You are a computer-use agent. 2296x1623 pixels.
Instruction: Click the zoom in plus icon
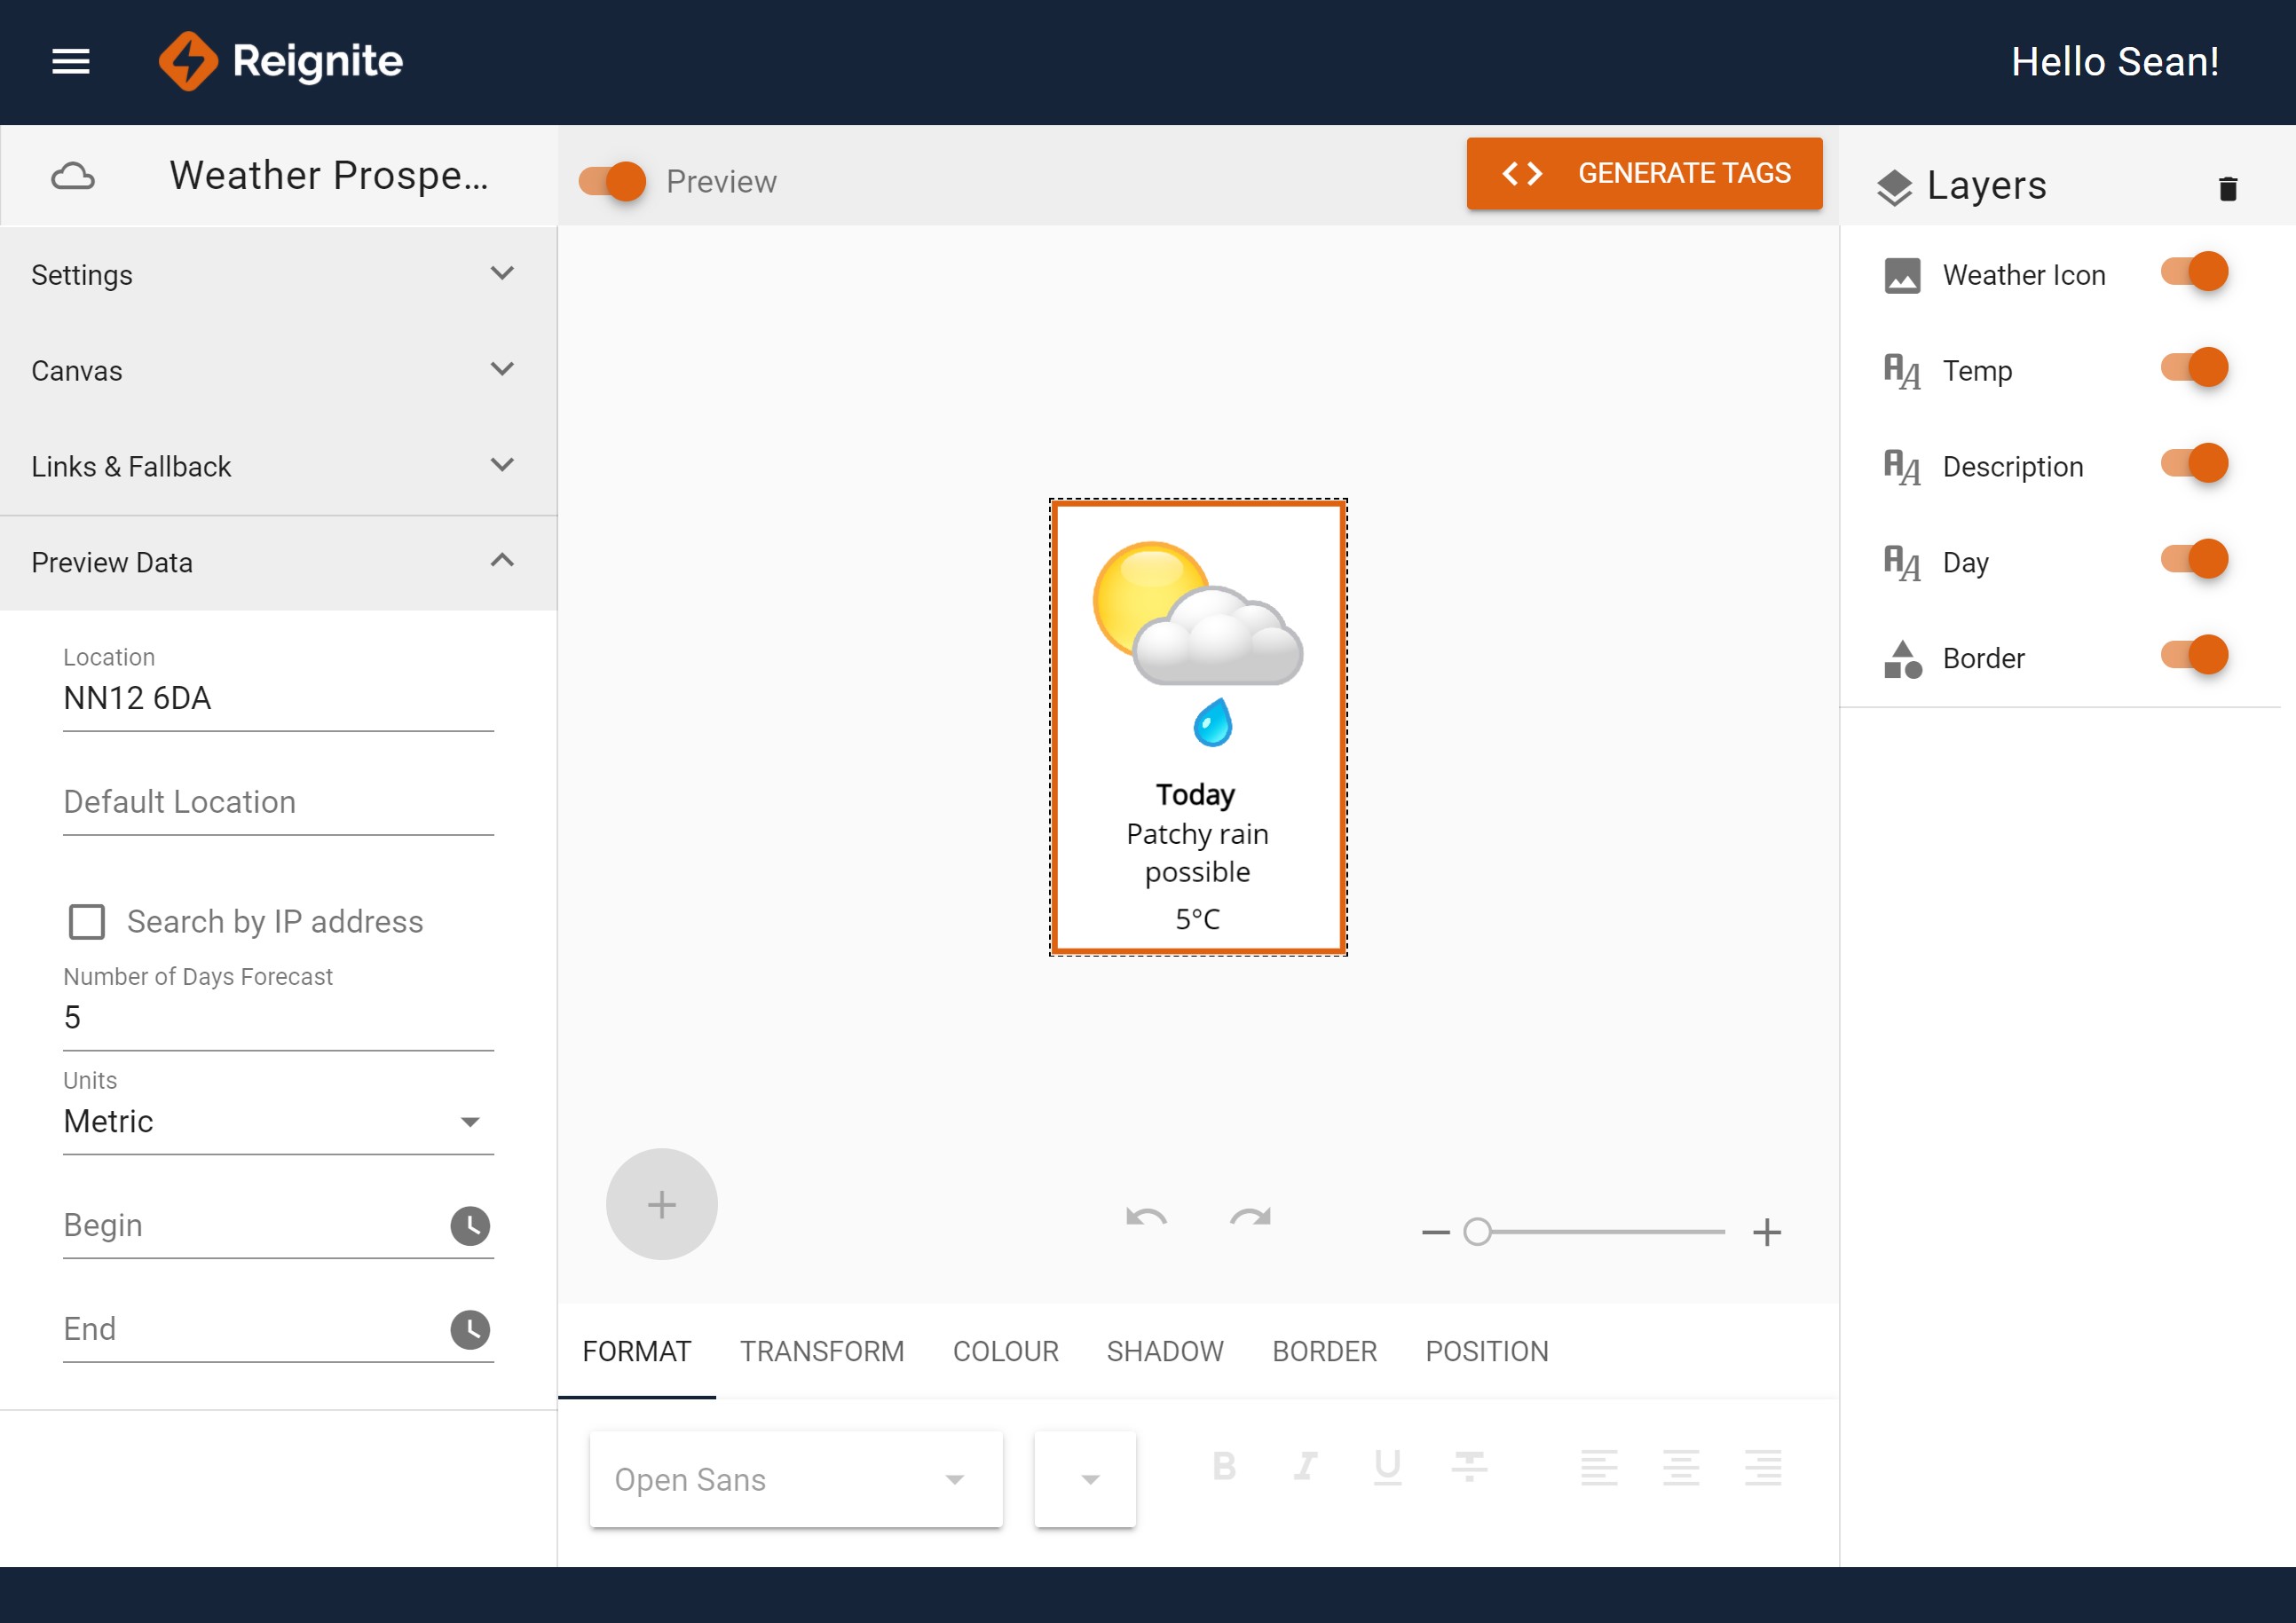pyautogui.click(x=1766, y=1232)
